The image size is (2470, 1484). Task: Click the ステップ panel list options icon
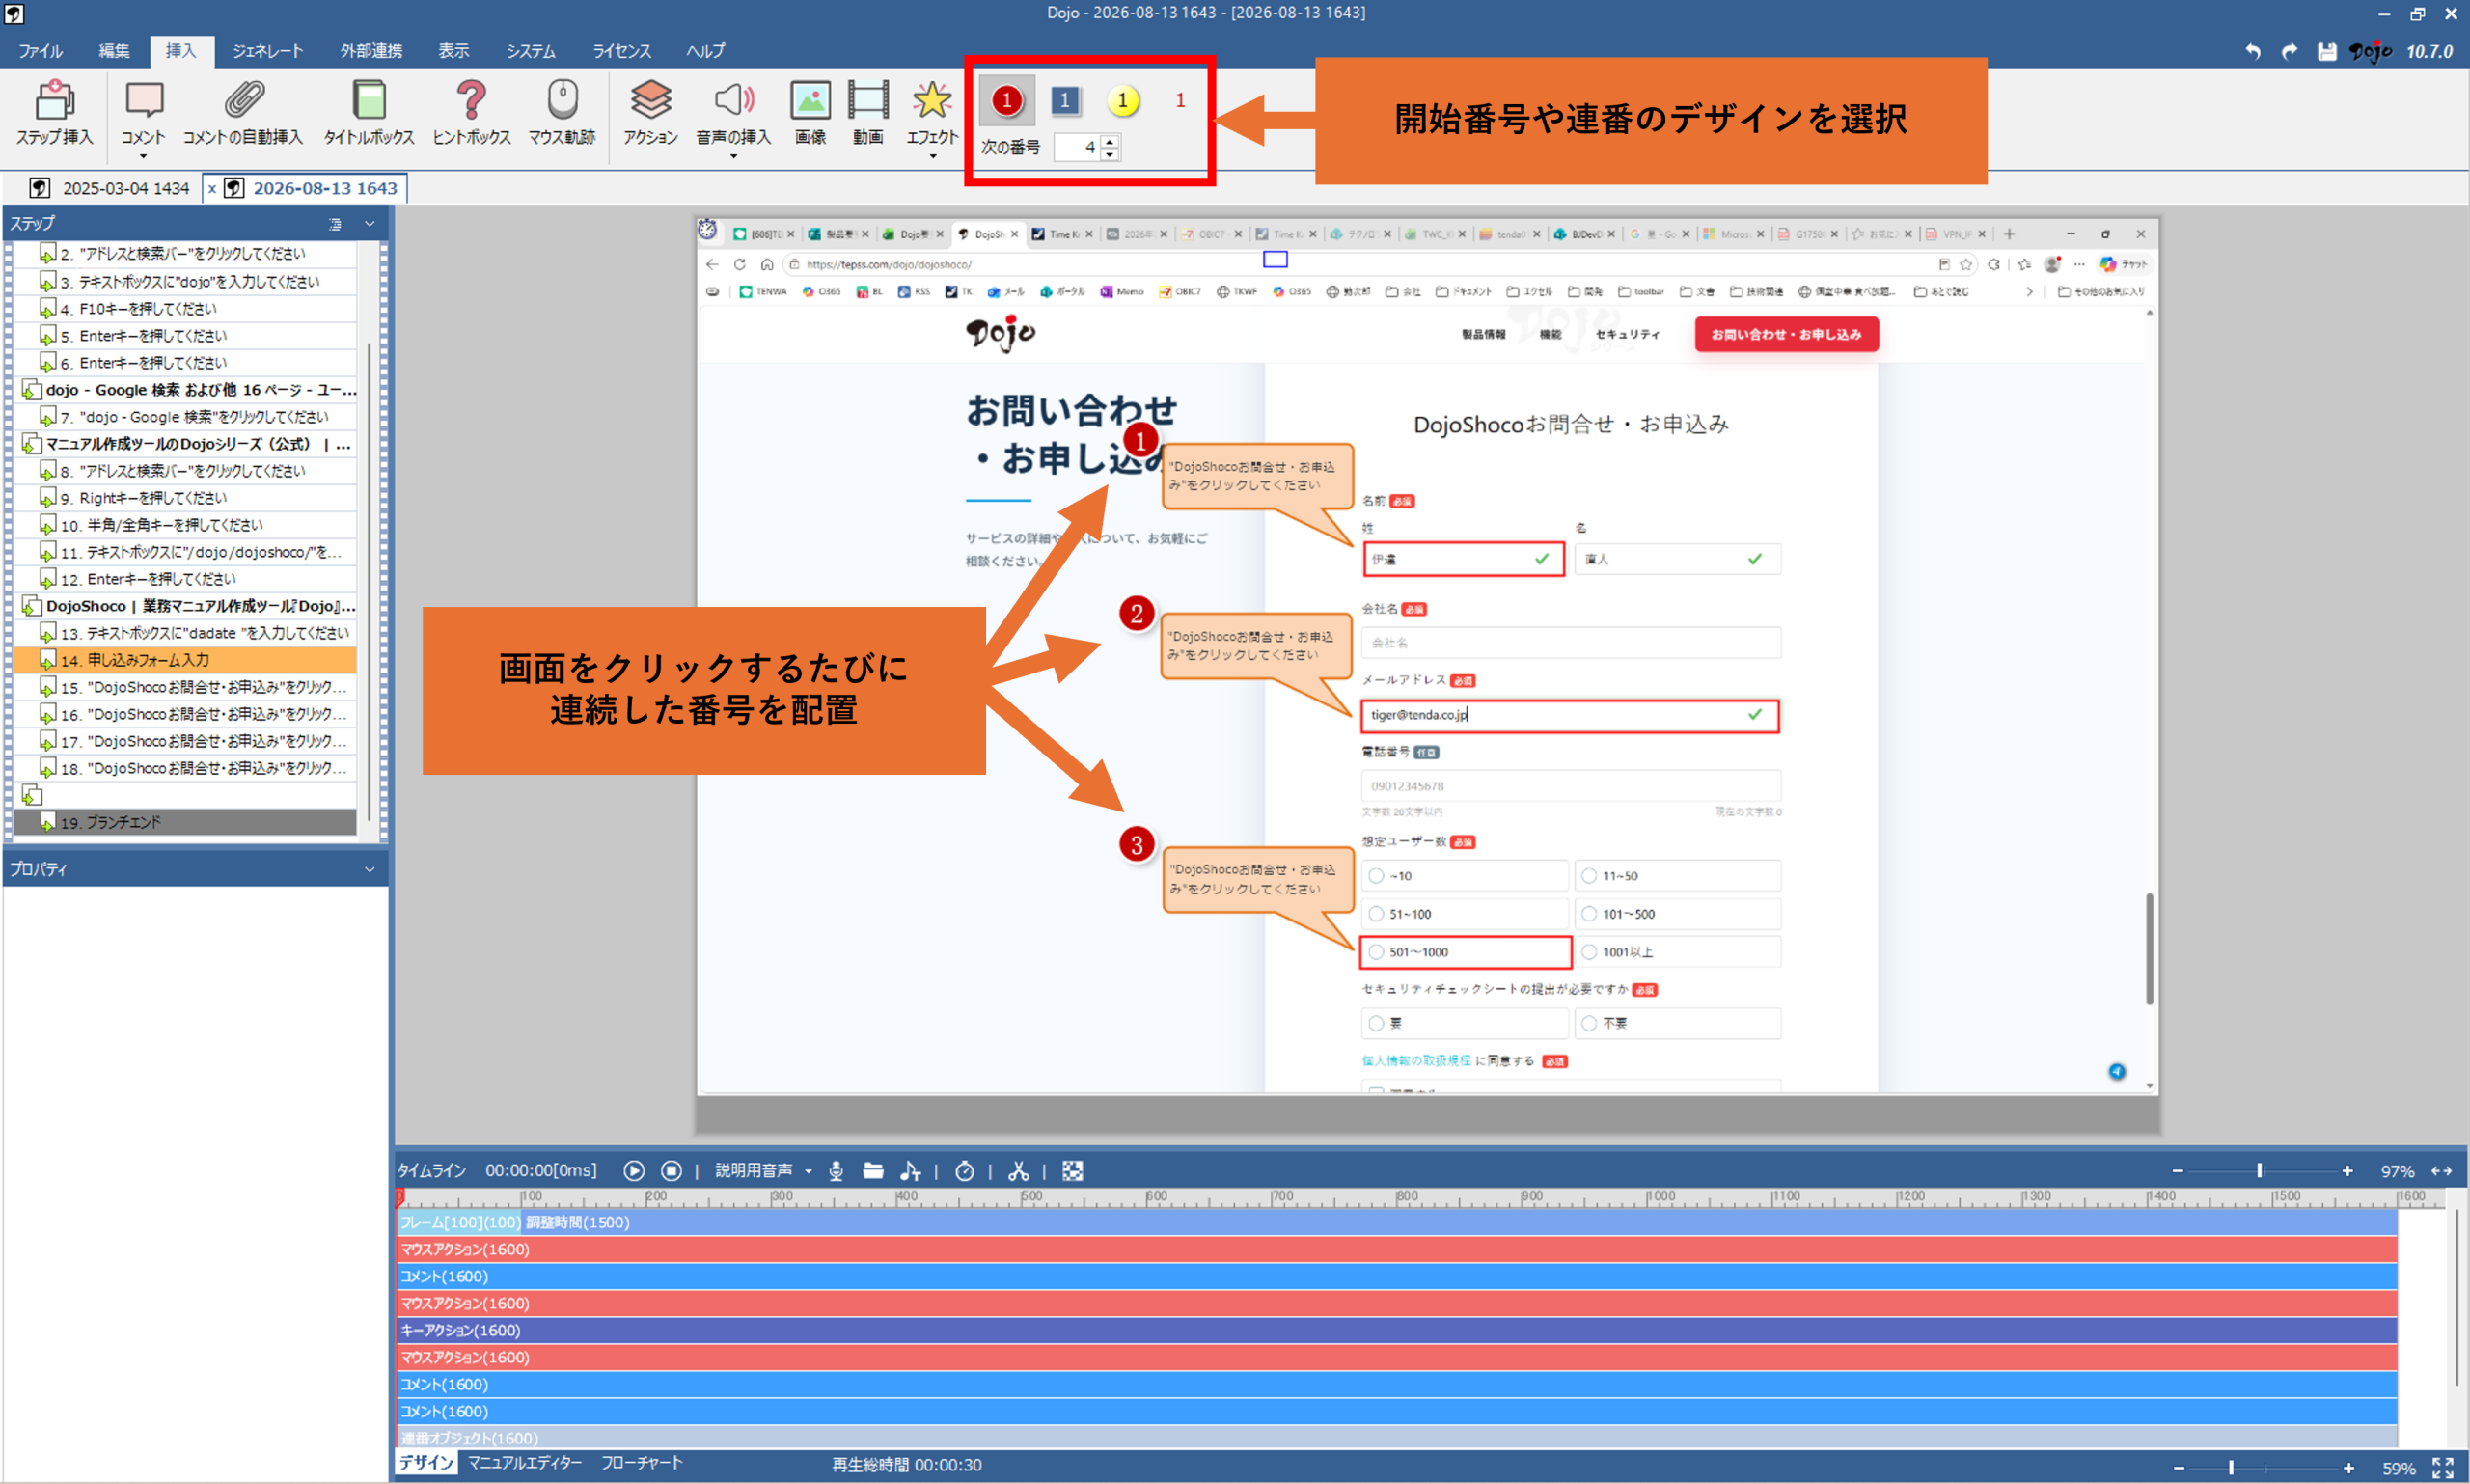tap(335, 224)
